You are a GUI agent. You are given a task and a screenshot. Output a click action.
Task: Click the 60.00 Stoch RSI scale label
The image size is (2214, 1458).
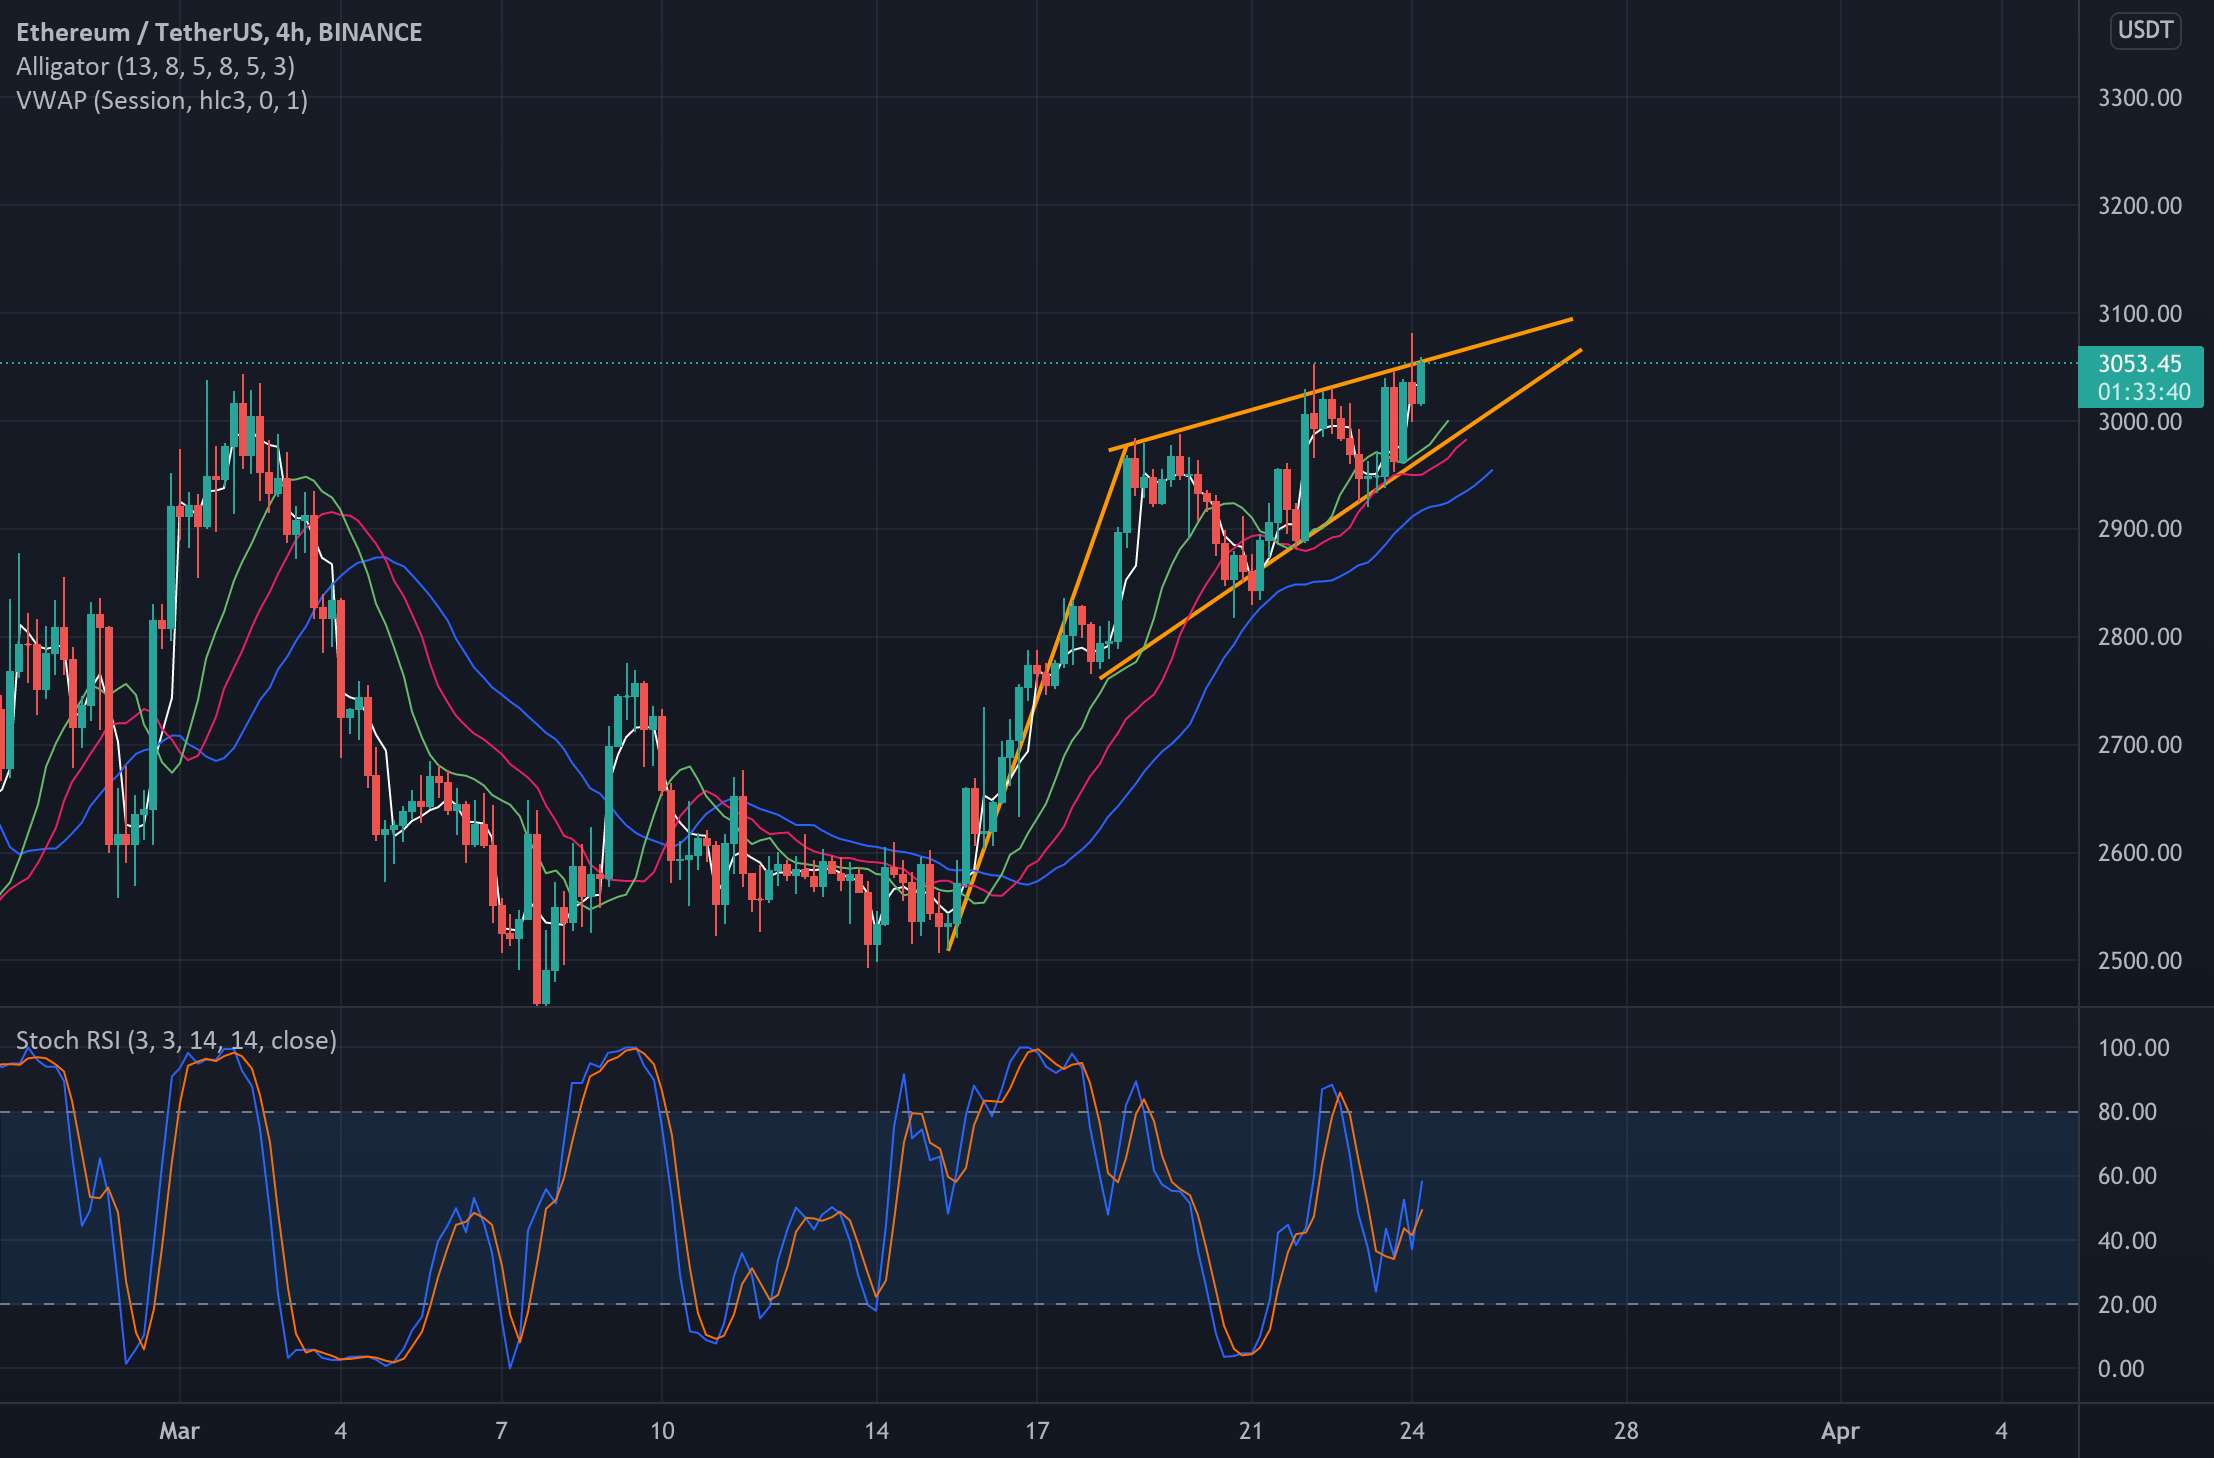(2128, 1176)
